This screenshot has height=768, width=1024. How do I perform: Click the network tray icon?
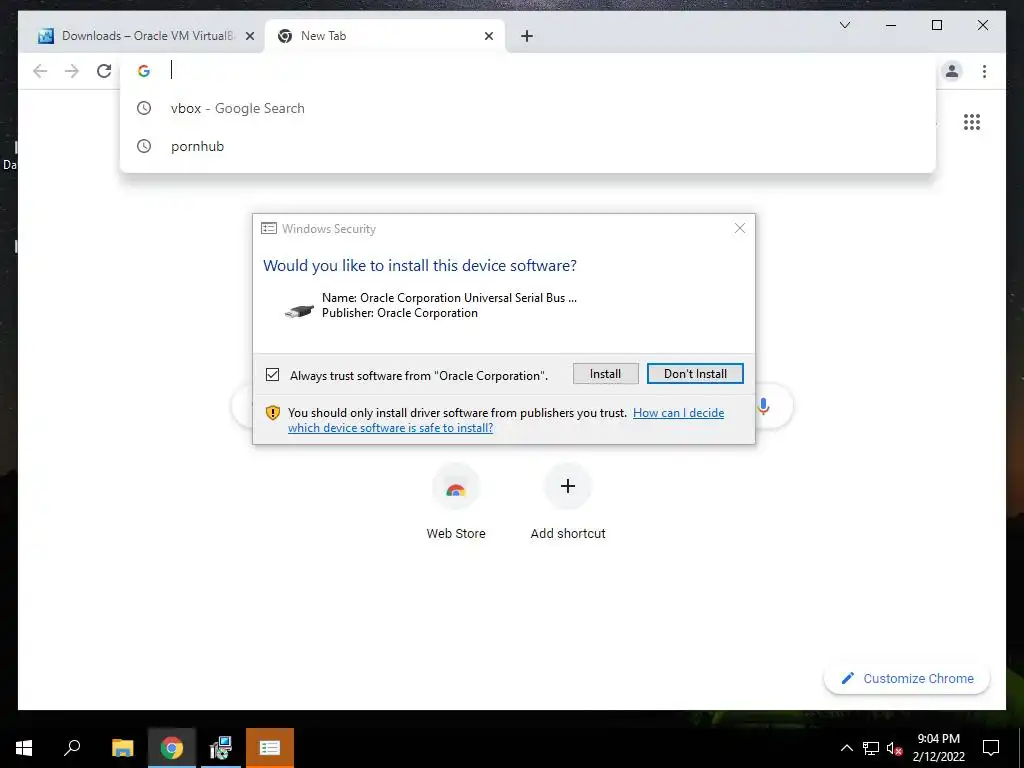coord(871,748)
